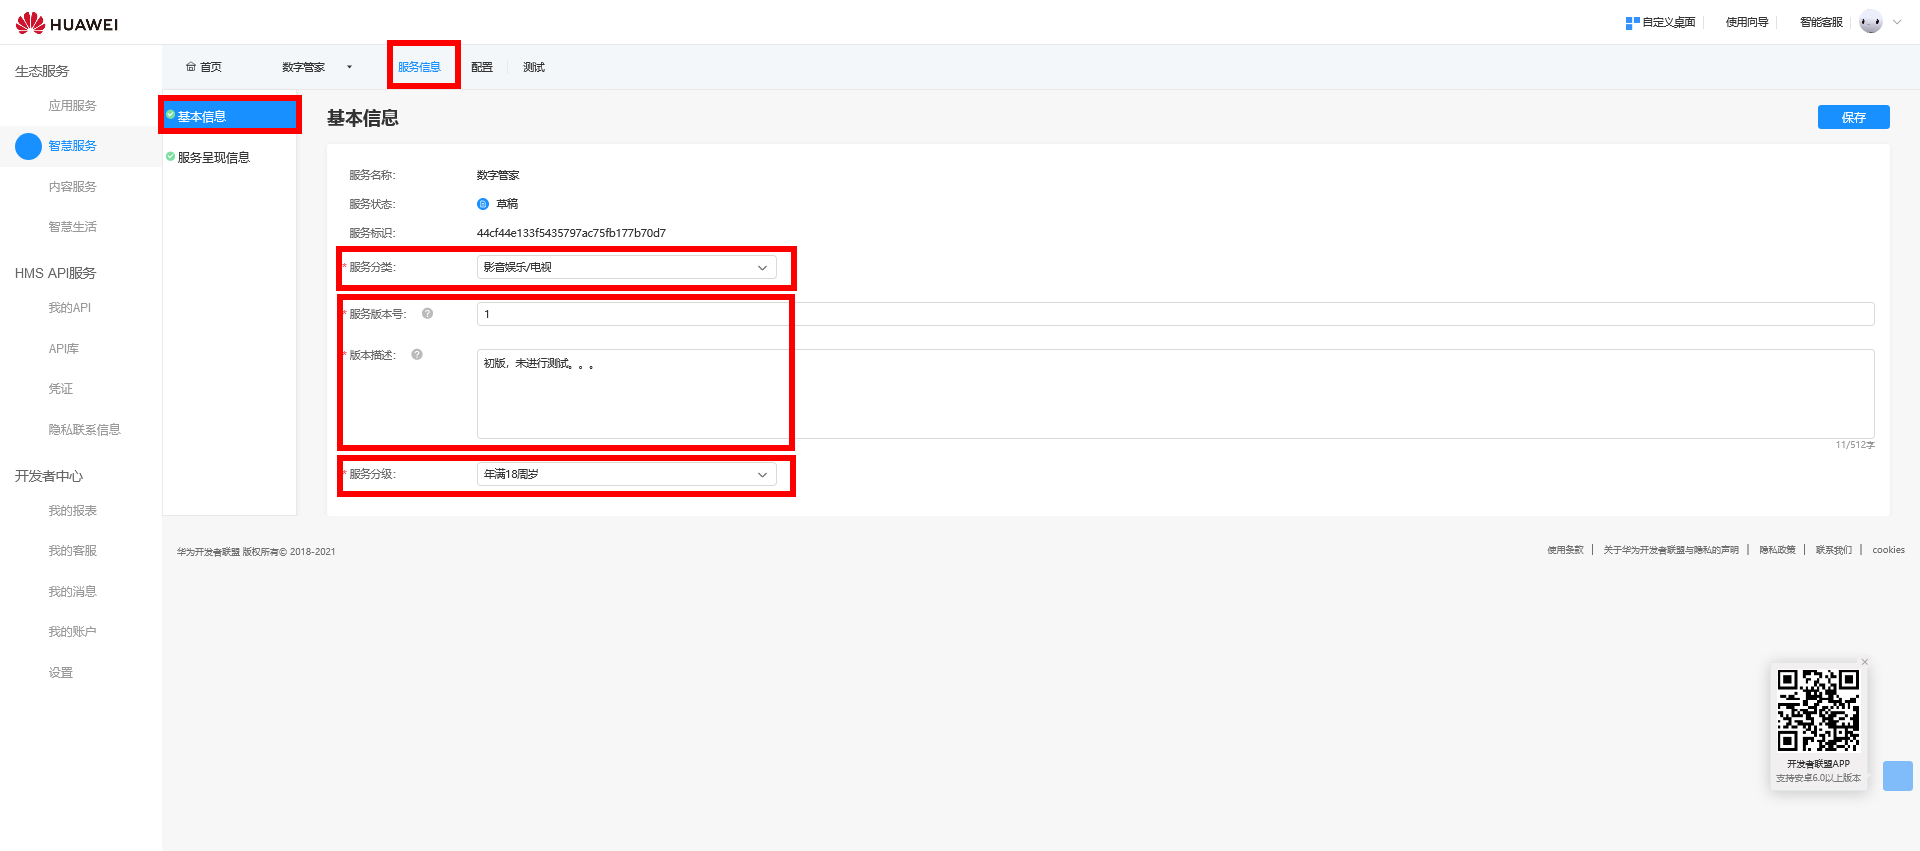
Task: Open 我的账户 in left sidebar
Action: 72,632
